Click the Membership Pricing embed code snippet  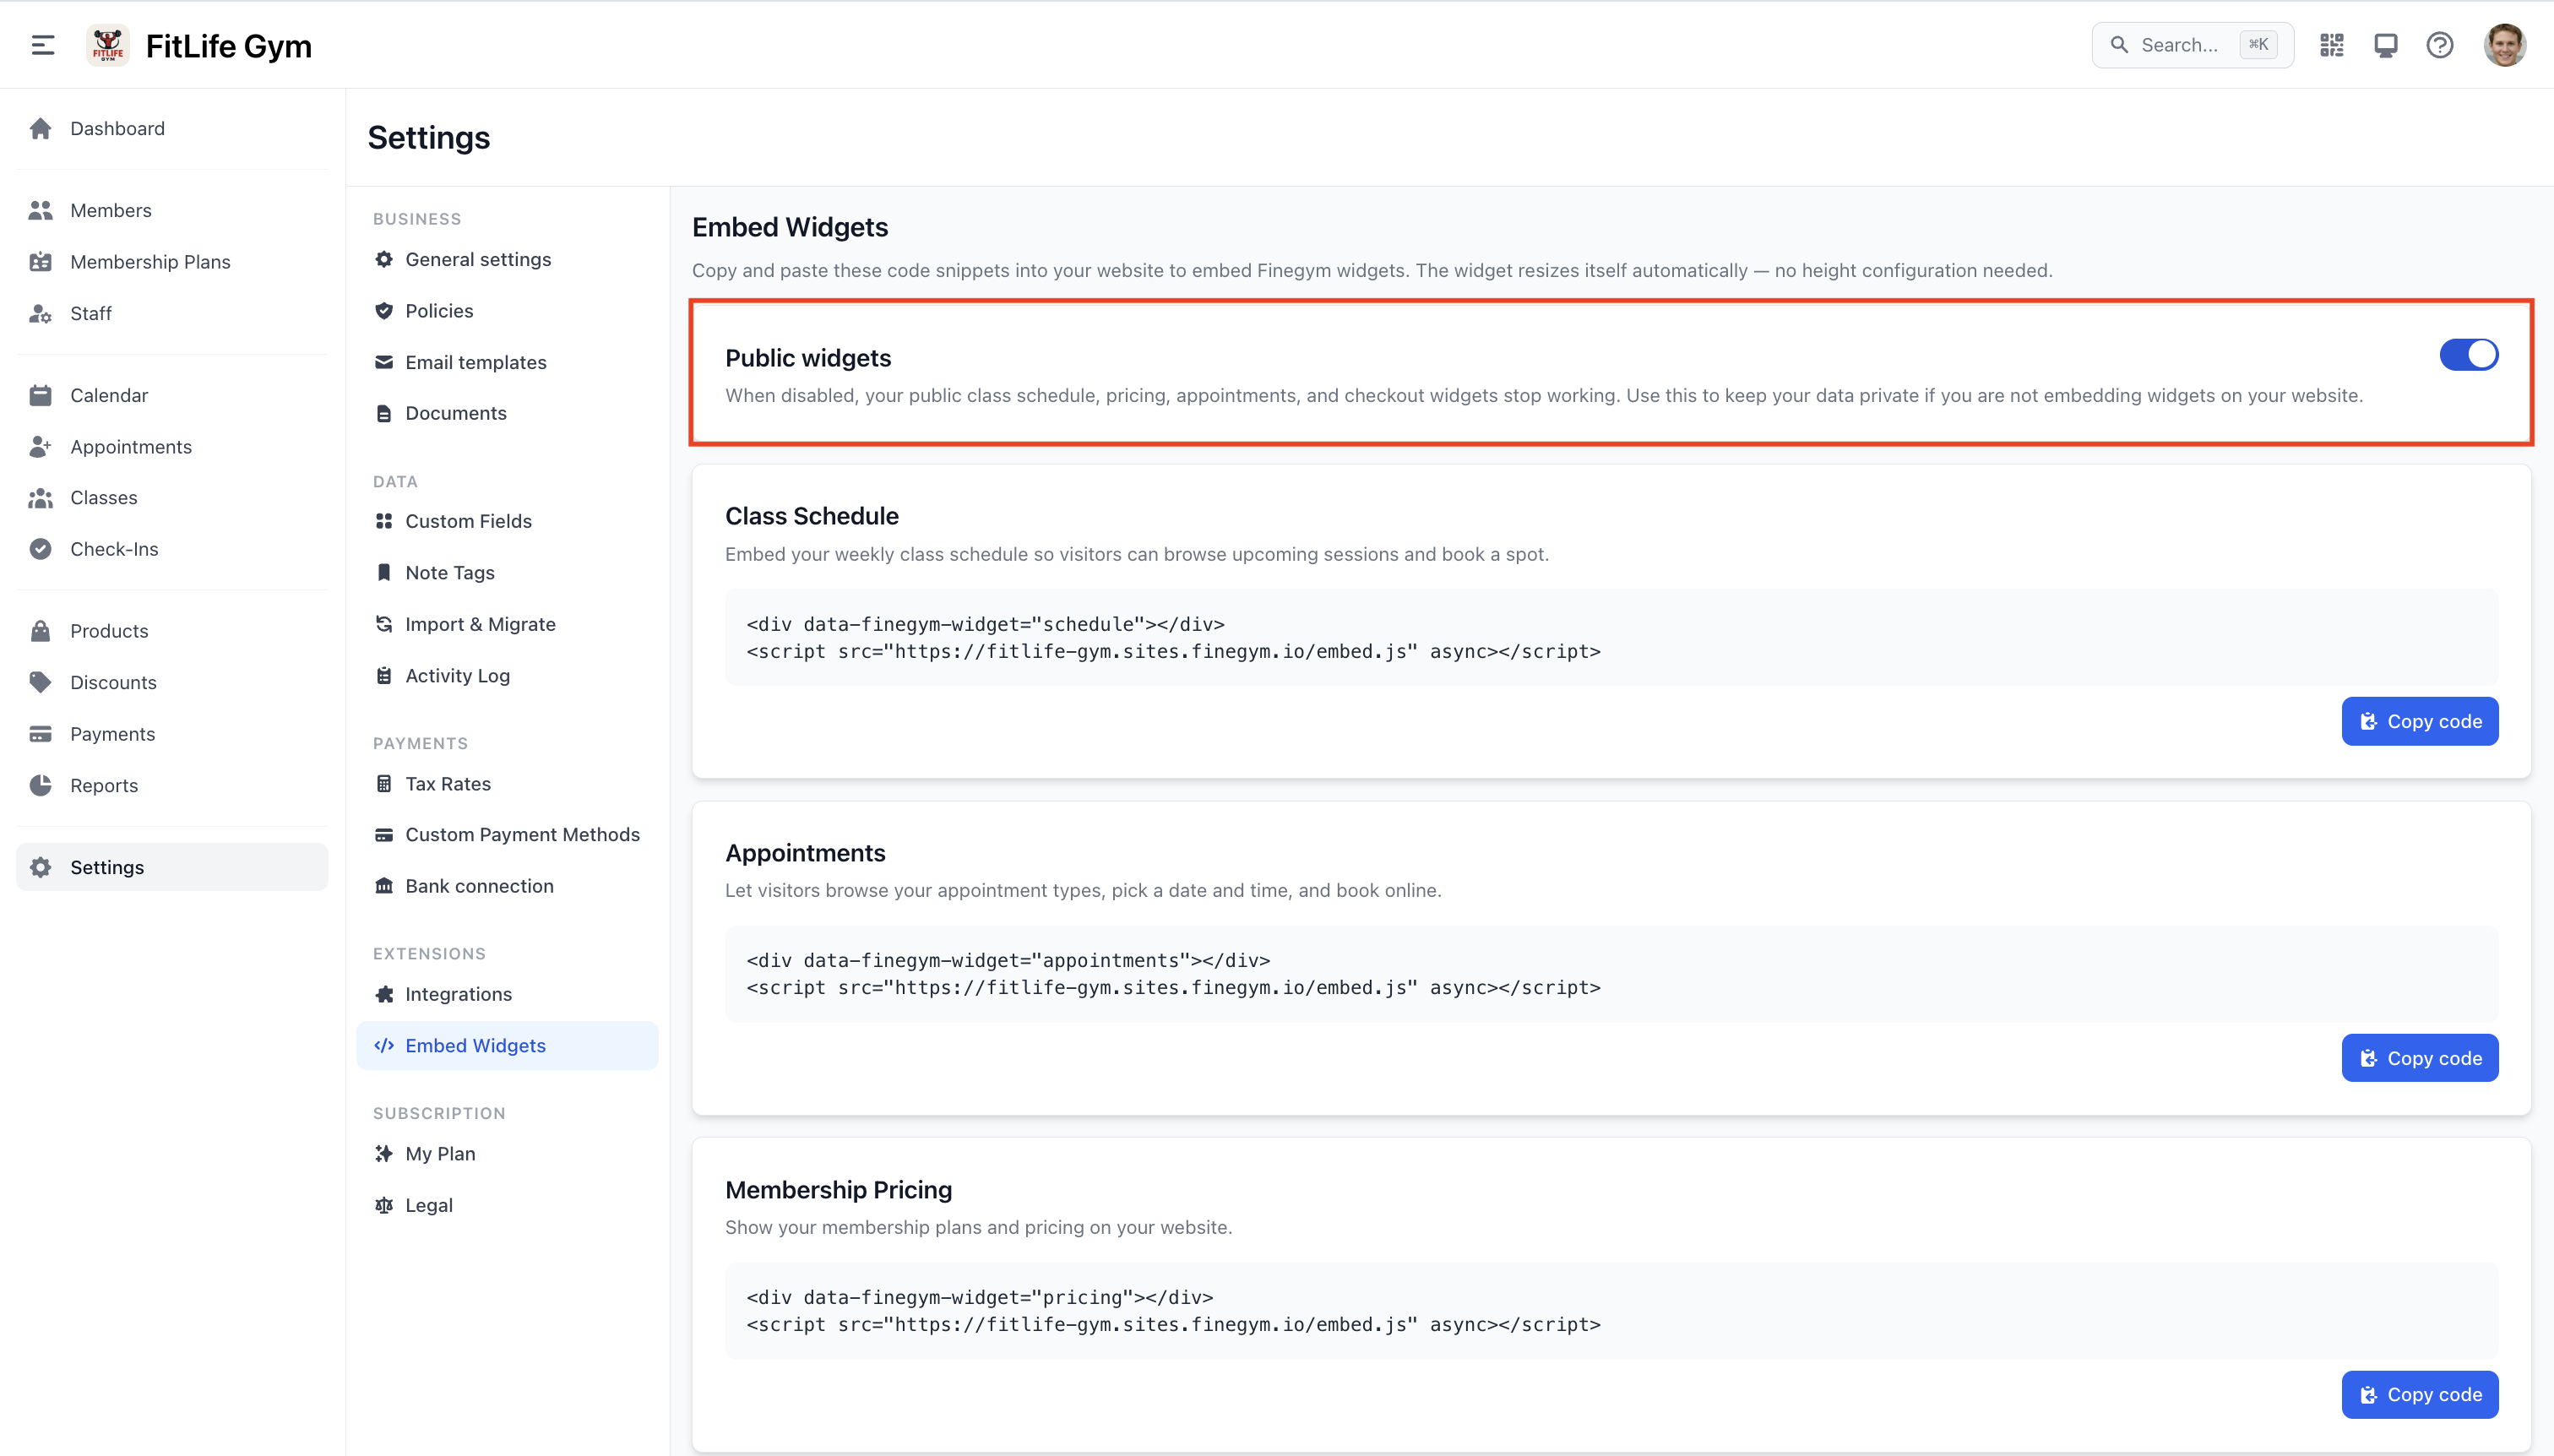click(1611, 1311)
